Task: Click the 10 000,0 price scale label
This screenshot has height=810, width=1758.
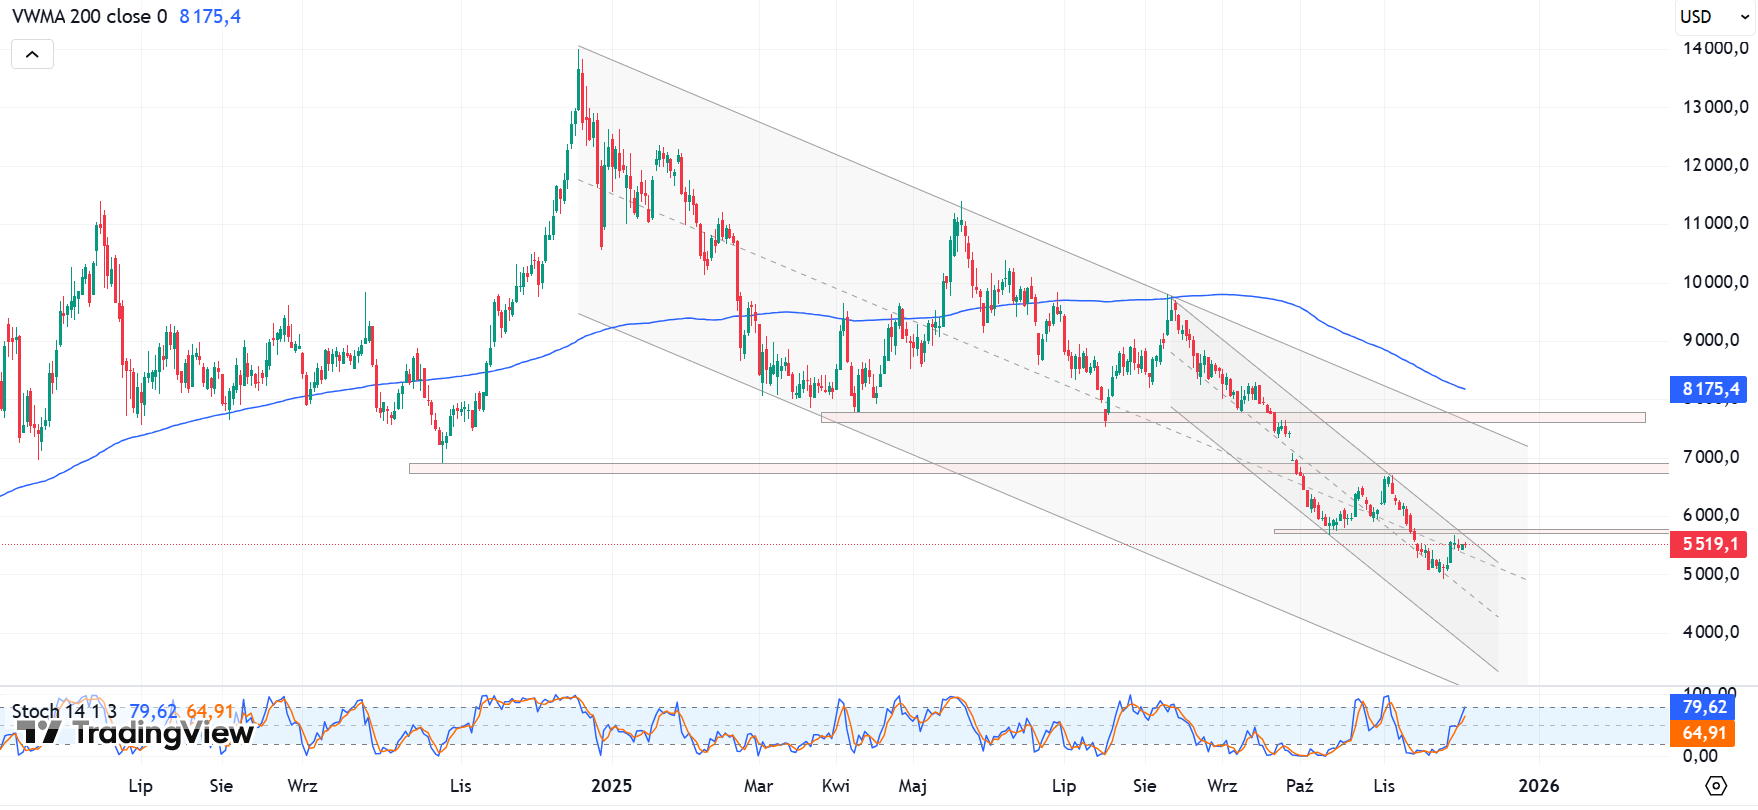Action: click(1715, 282)
